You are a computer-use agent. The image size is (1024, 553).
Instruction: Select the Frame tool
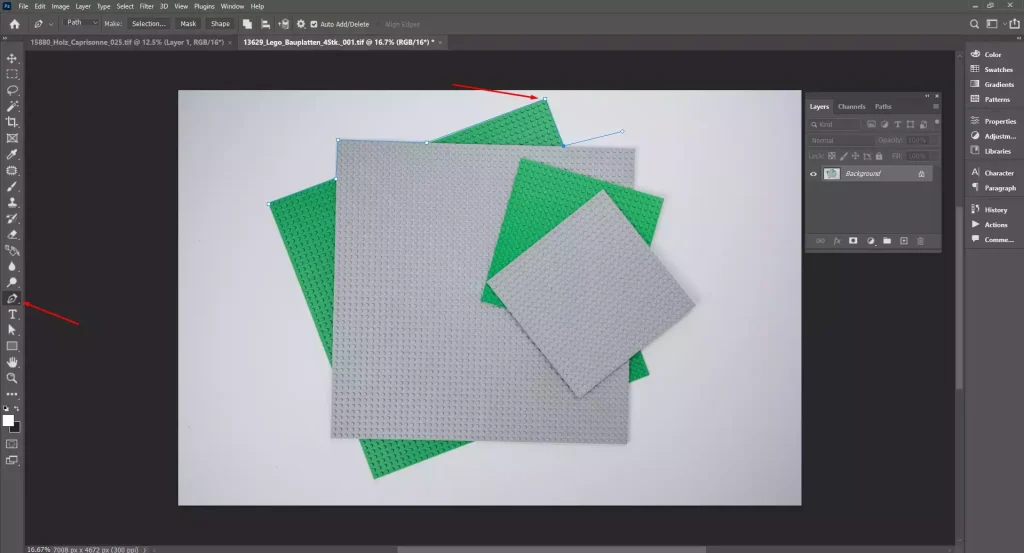pyautogui.click(x=12, y=138)
